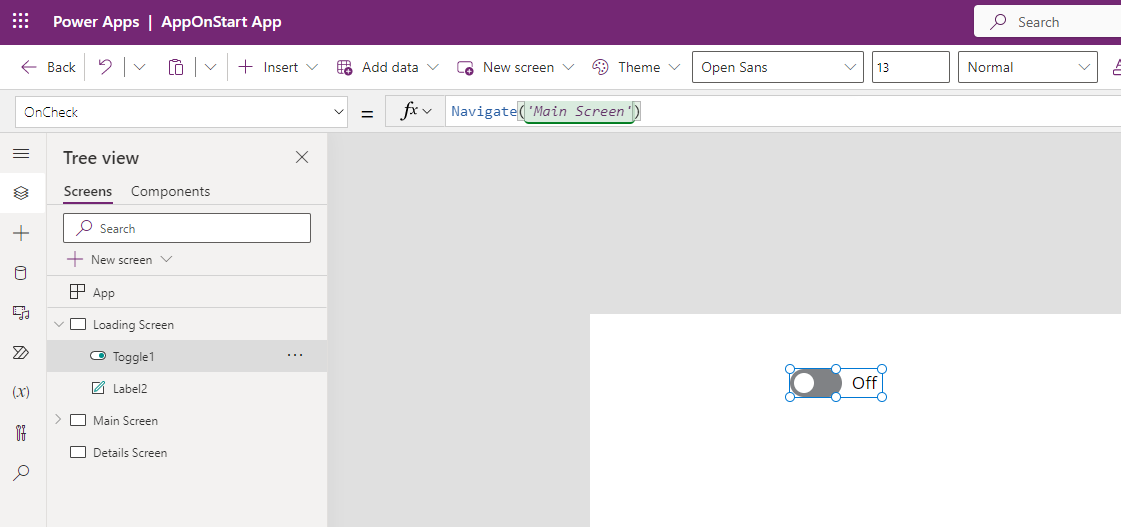1121x527 pixels.
Task: Click the Tree view search field
Action: (x=187, y=228)
